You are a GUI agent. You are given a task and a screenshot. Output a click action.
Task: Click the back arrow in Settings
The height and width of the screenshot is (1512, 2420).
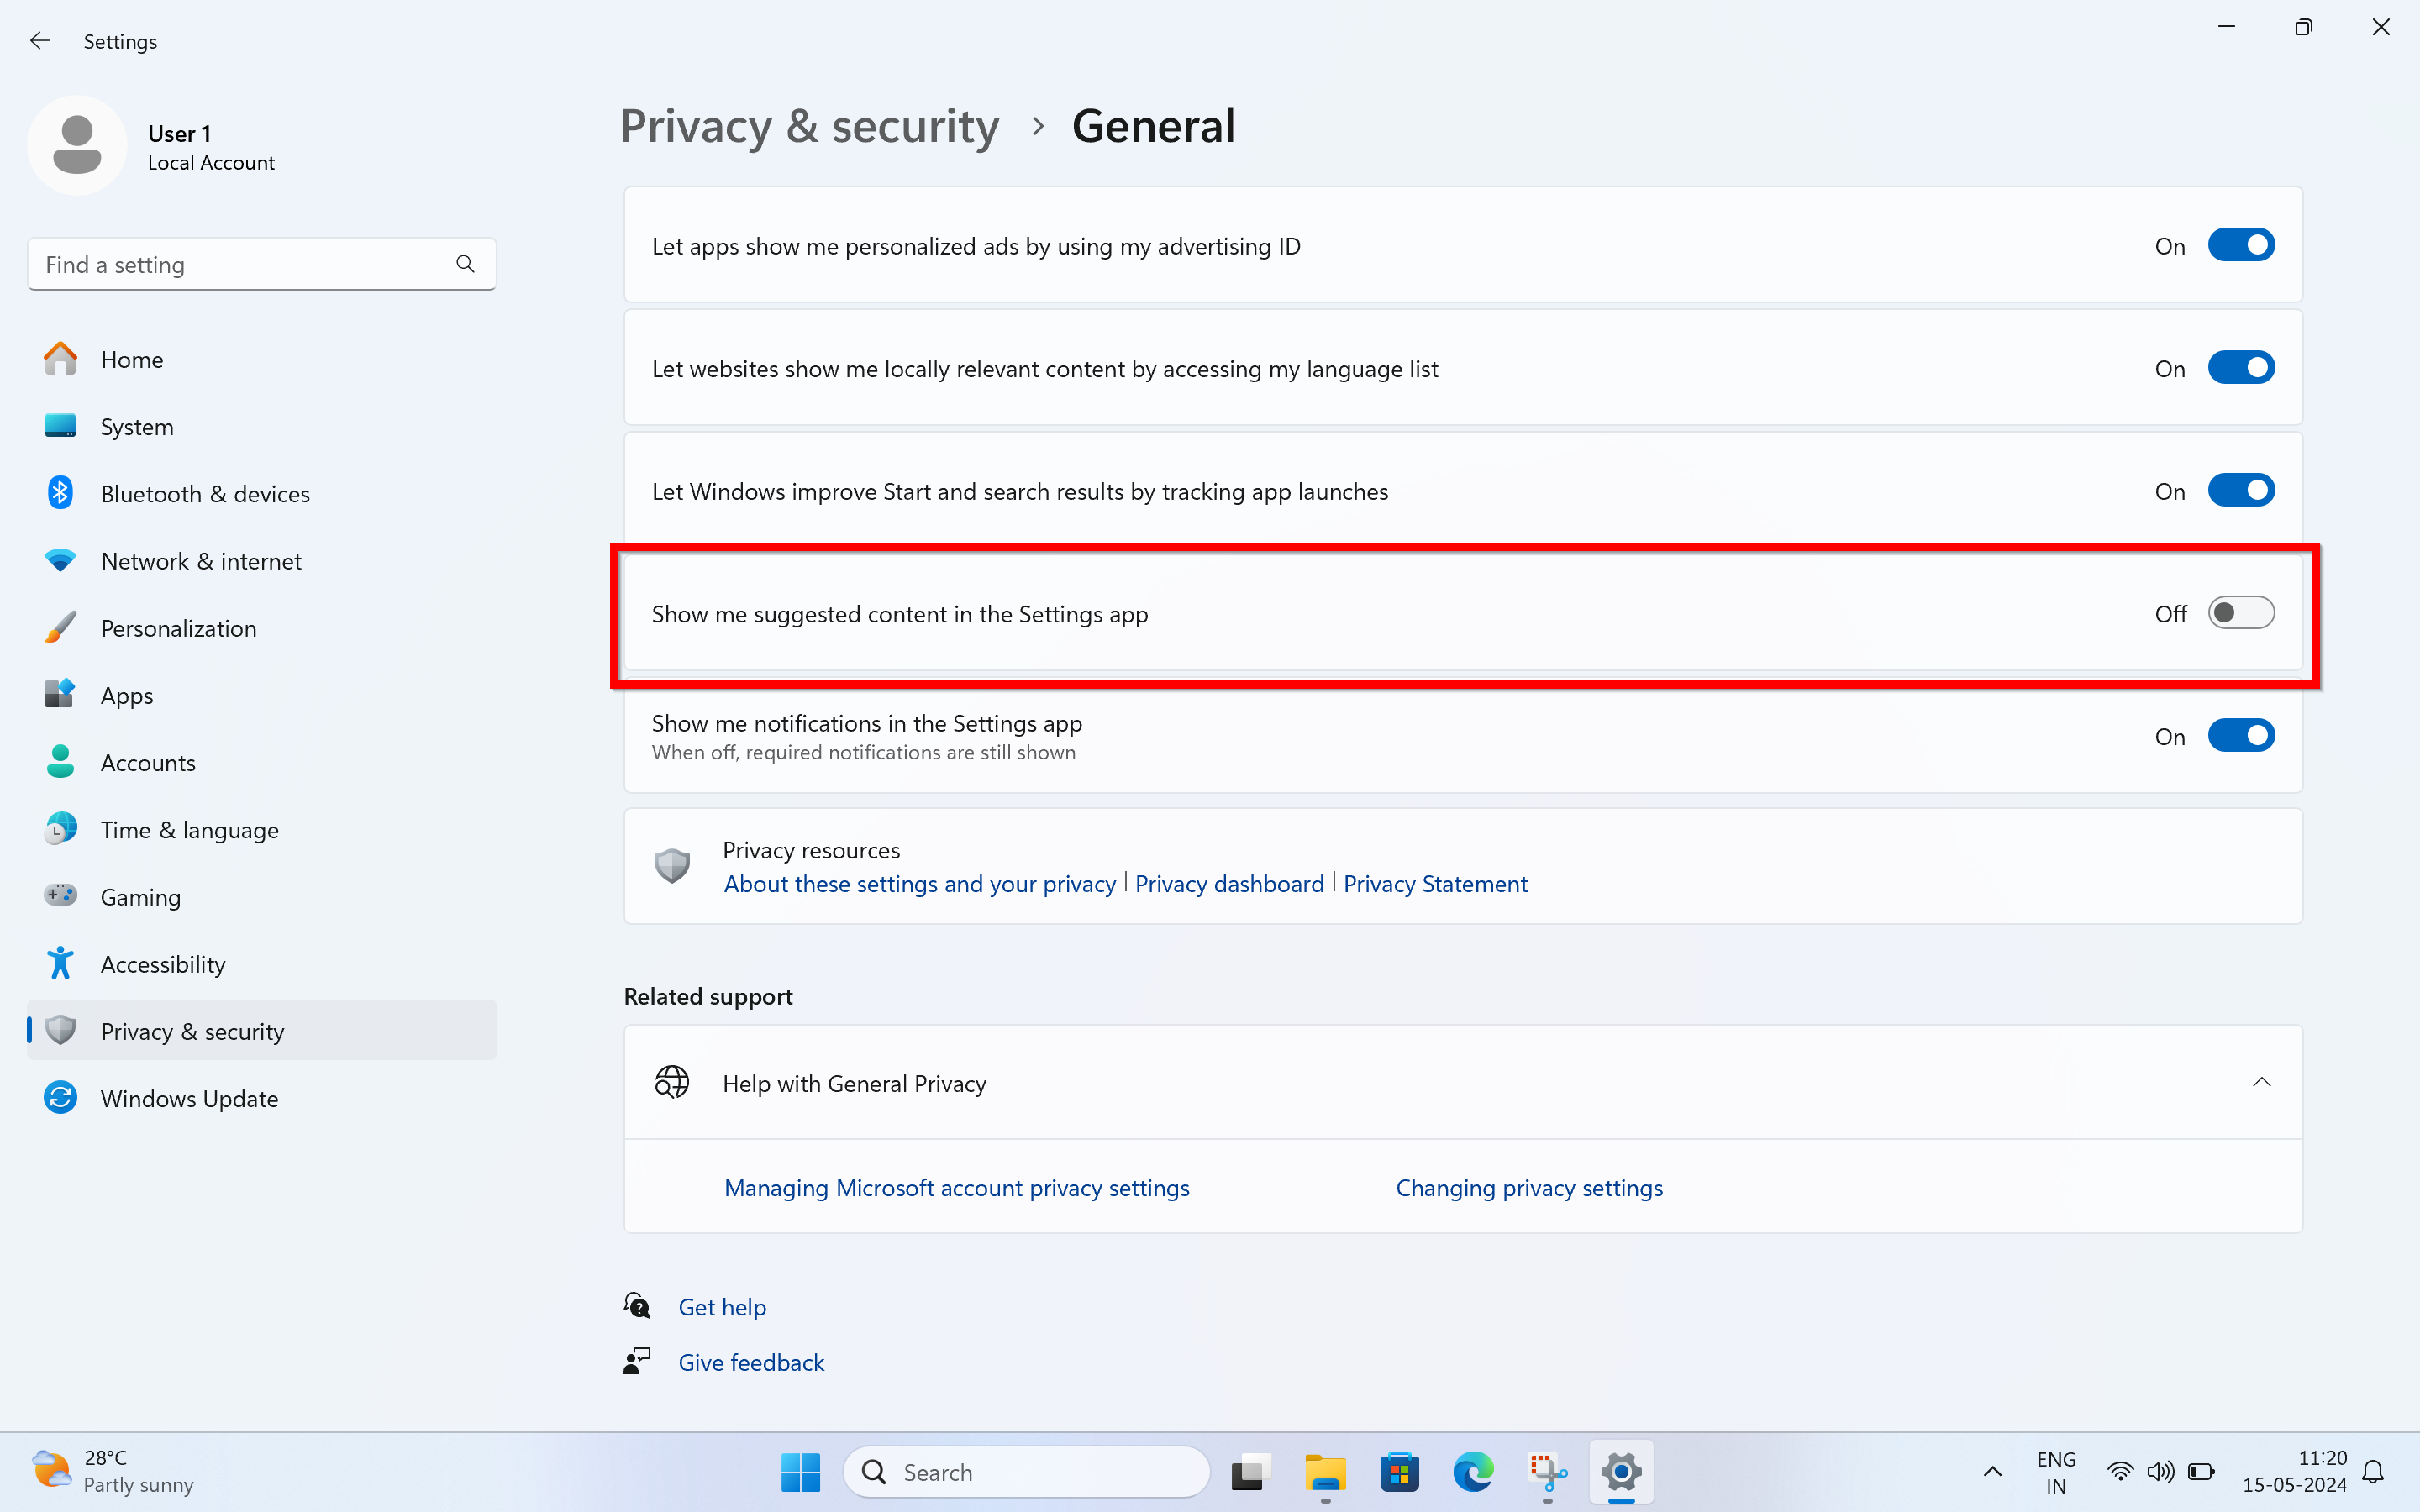pos(40,41)
